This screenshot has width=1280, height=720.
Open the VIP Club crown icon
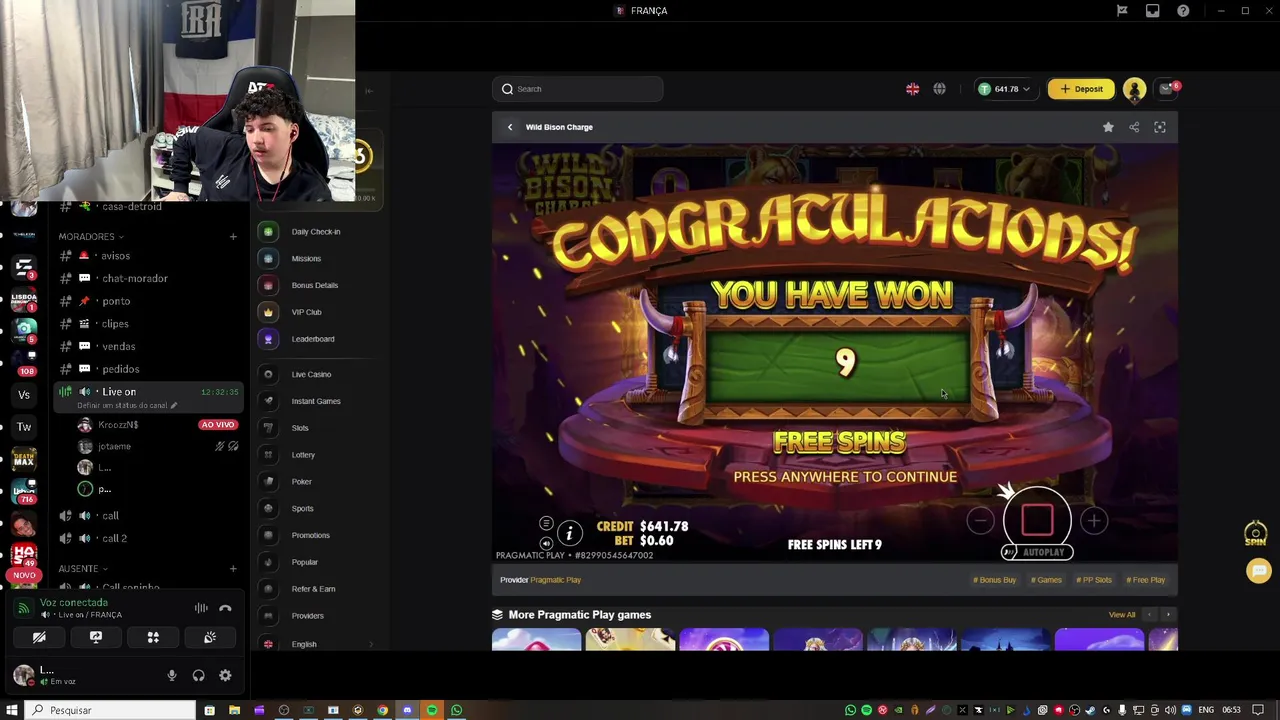(268, 312)
